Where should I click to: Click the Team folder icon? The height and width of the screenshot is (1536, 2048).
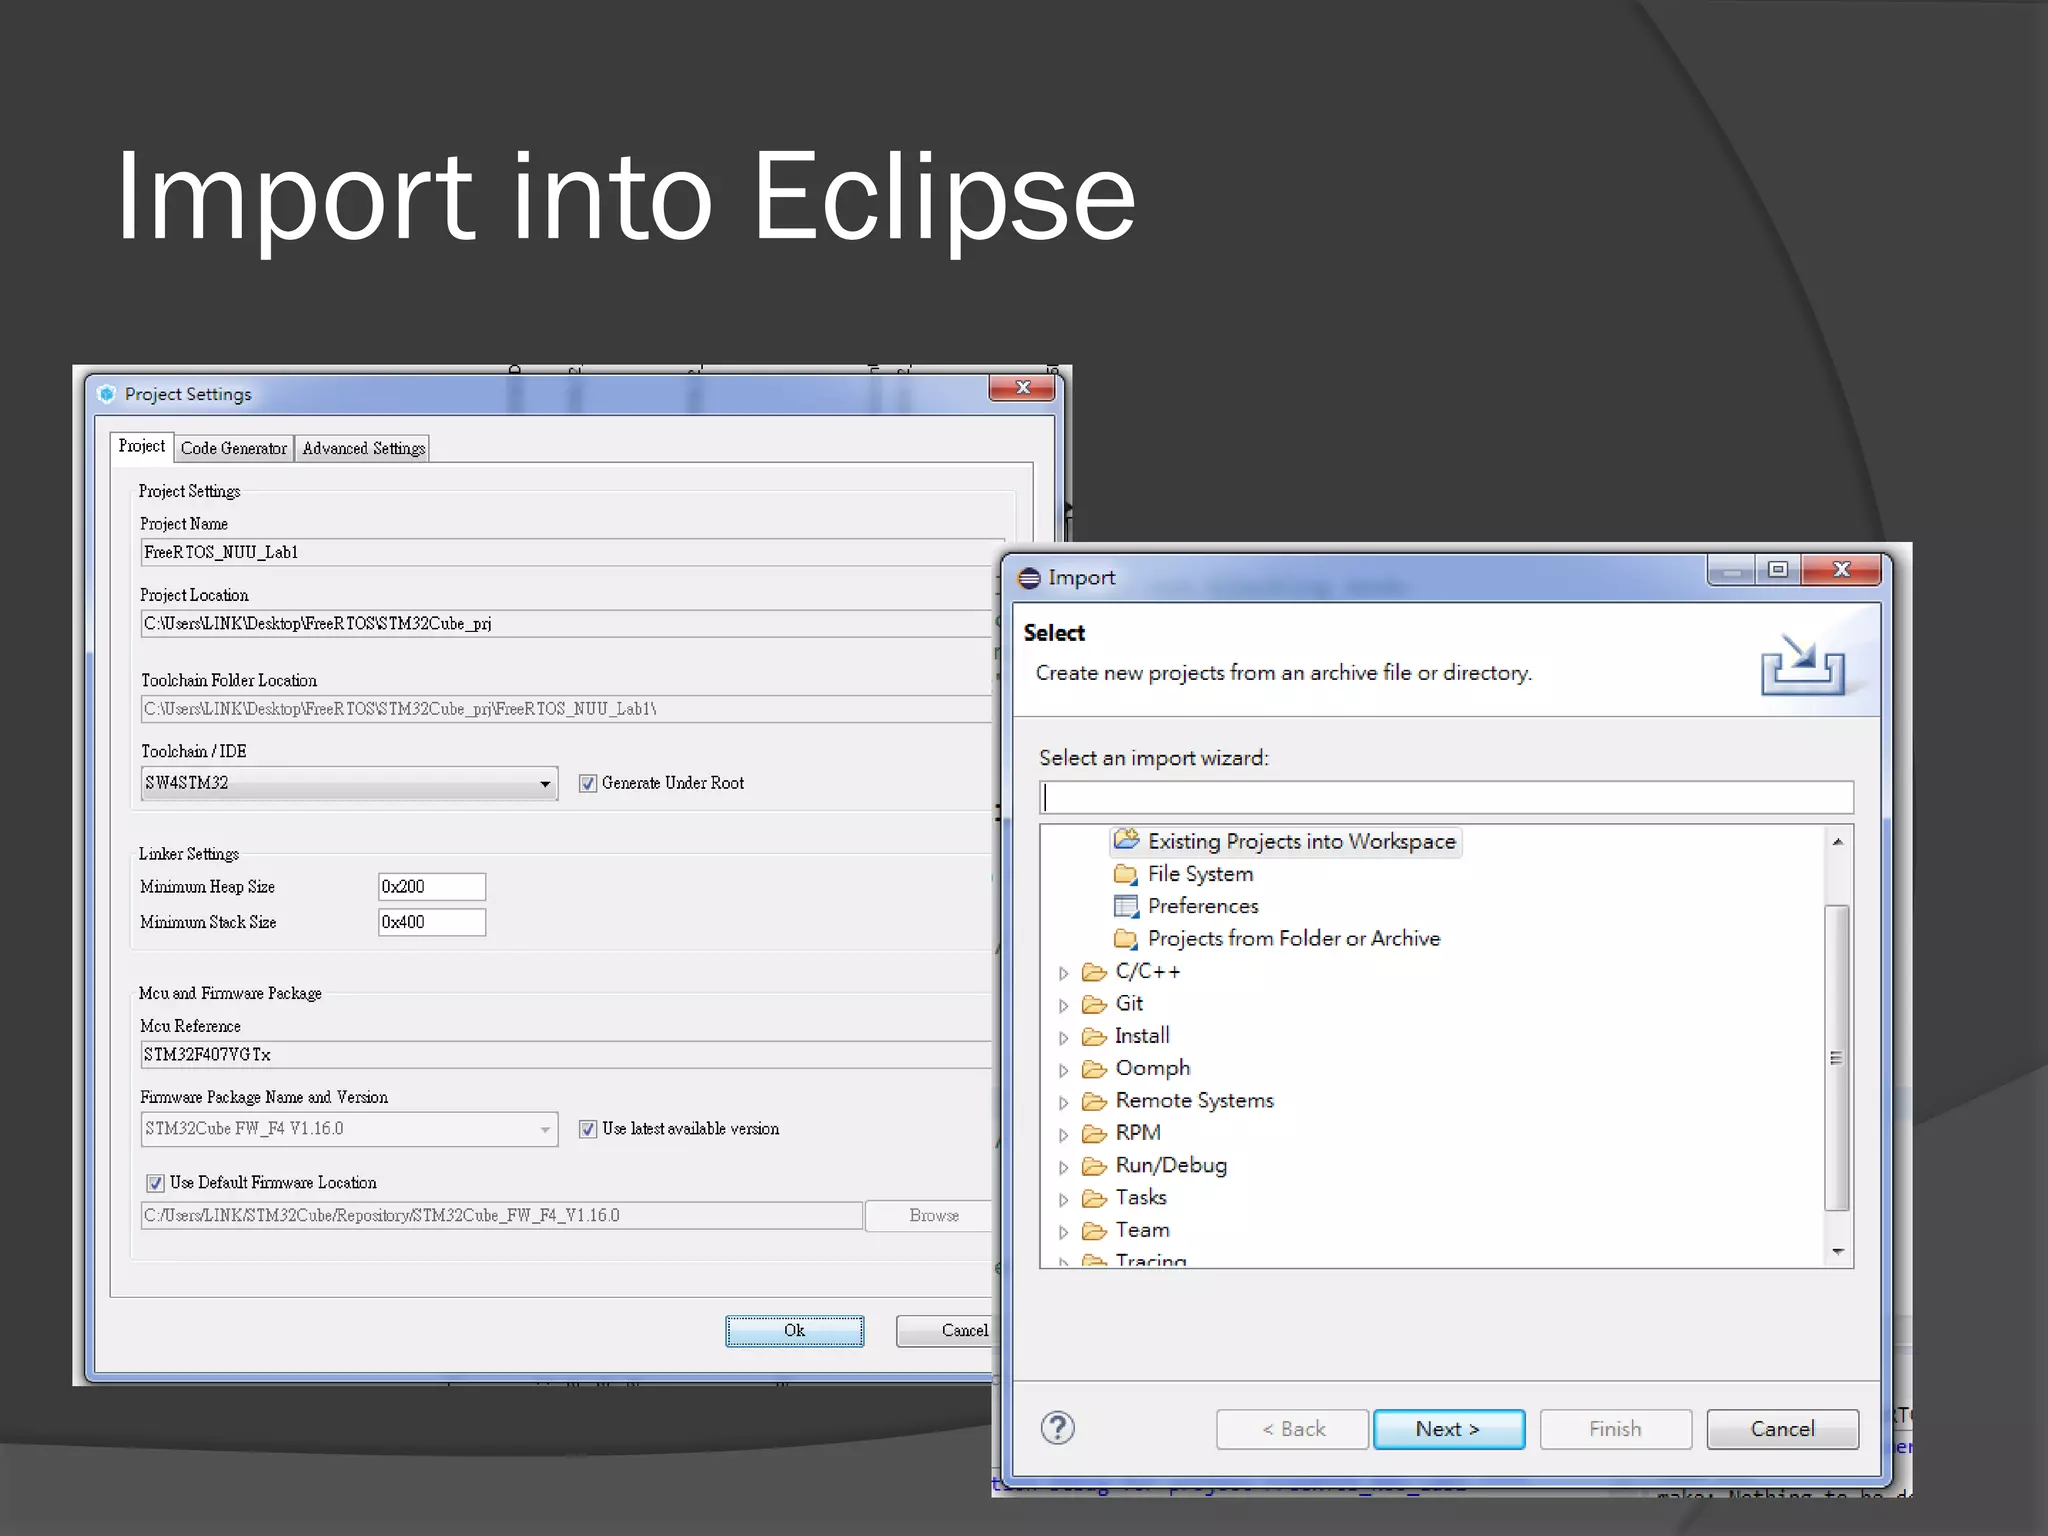[x=1094, y=1231]
